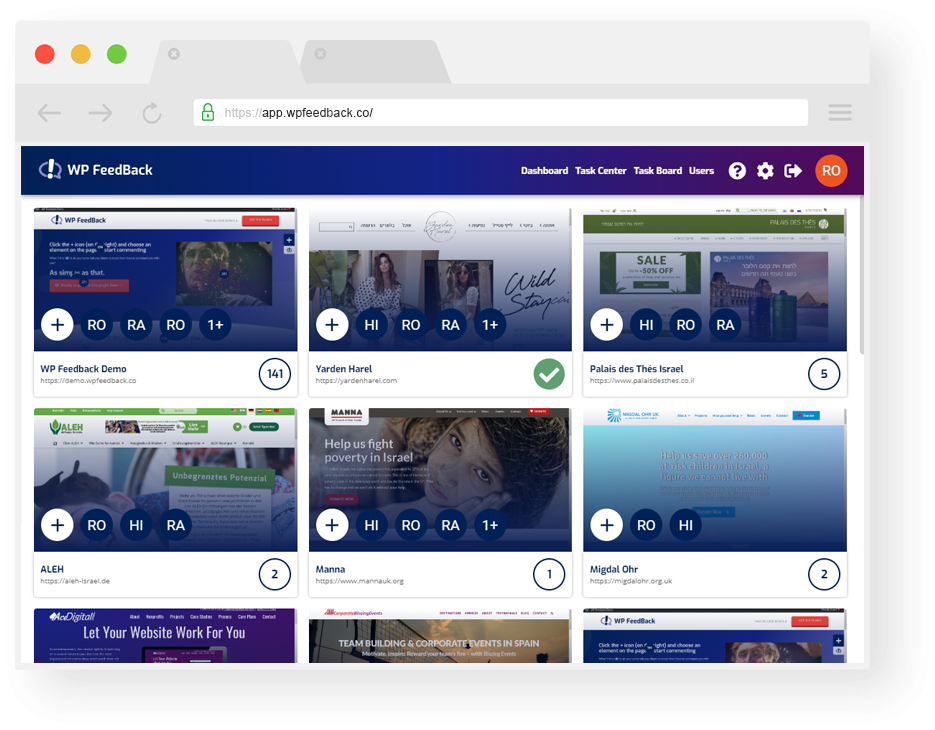Click https://migdalohr.org.uk URL text
The image size is (935, 730).
[x=631, y=581]
